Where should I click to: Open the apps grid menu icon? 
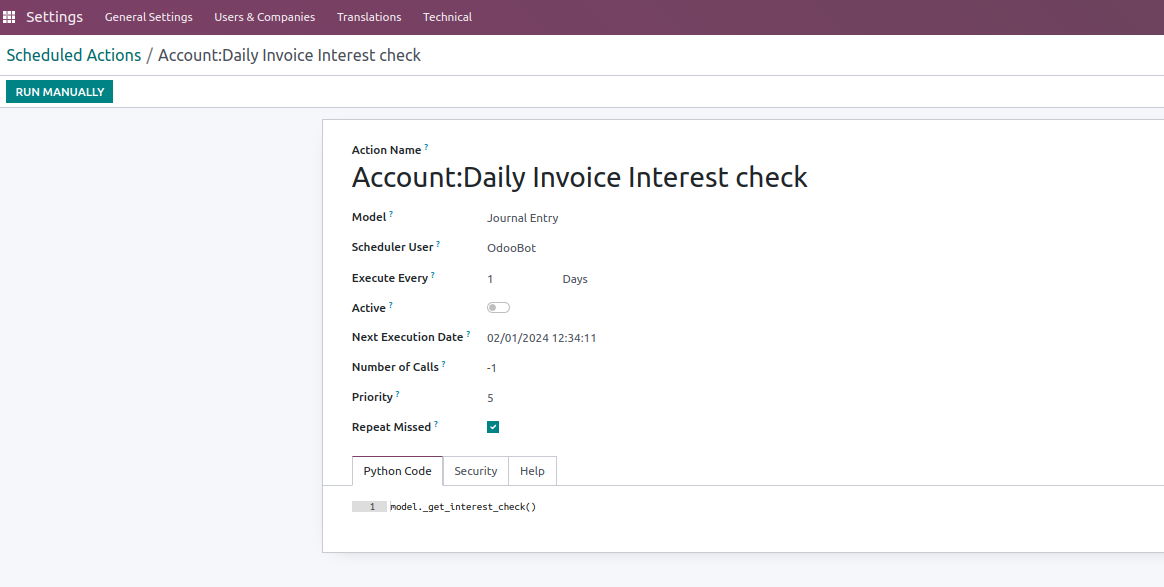(x=9, y=16)
